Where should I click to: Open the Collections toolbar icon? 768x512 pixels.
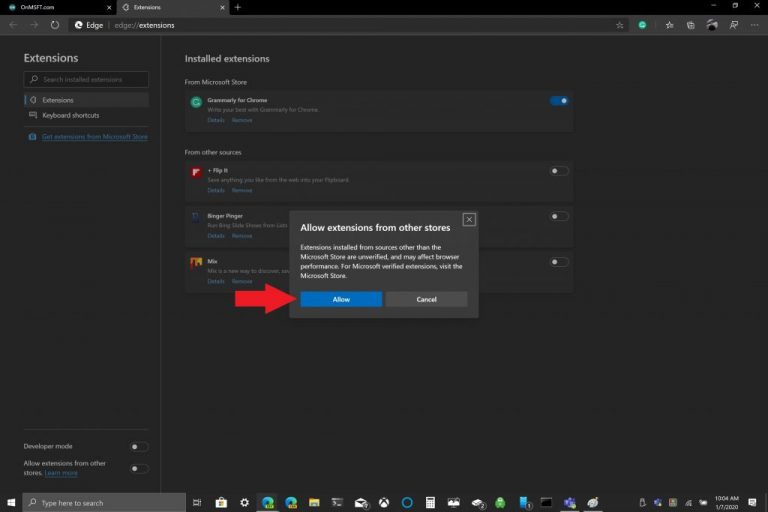click(x=691, y=25)
